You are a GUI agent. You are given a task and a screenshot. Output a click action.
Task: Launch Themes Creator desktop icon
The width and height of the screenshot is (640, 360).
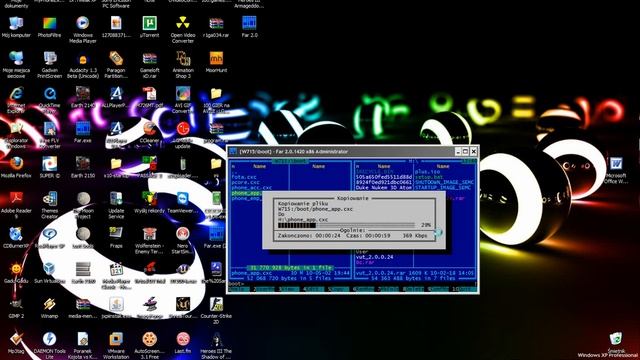click(49, 205)
